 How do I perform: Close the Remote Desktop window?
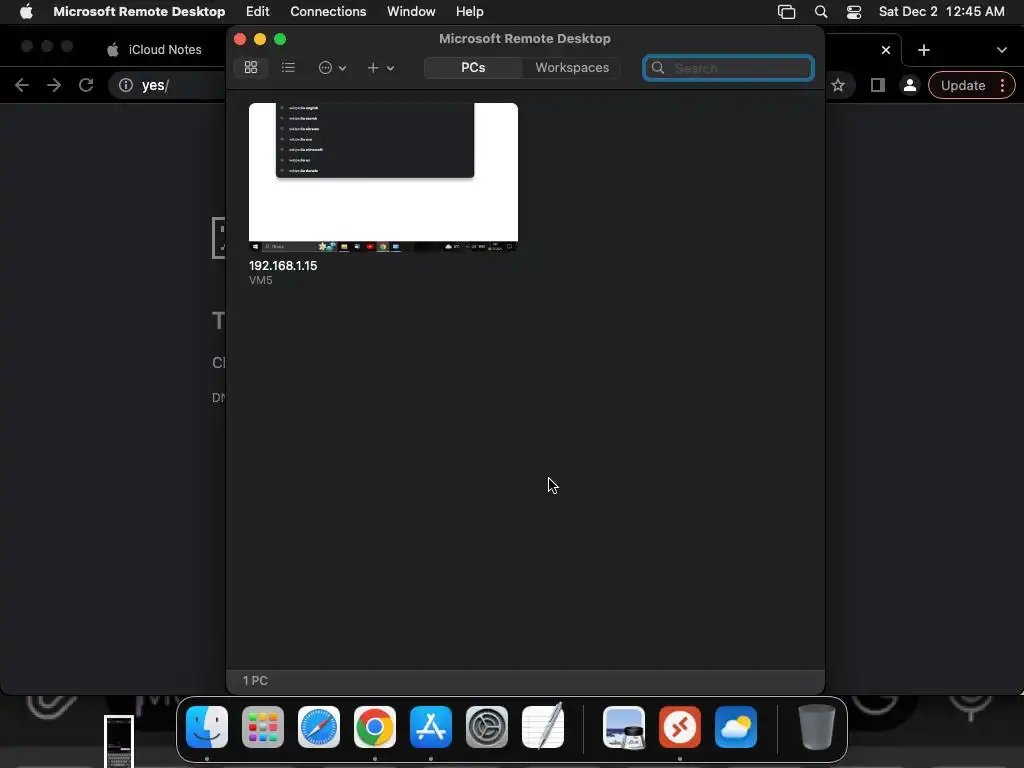point(240,39)
